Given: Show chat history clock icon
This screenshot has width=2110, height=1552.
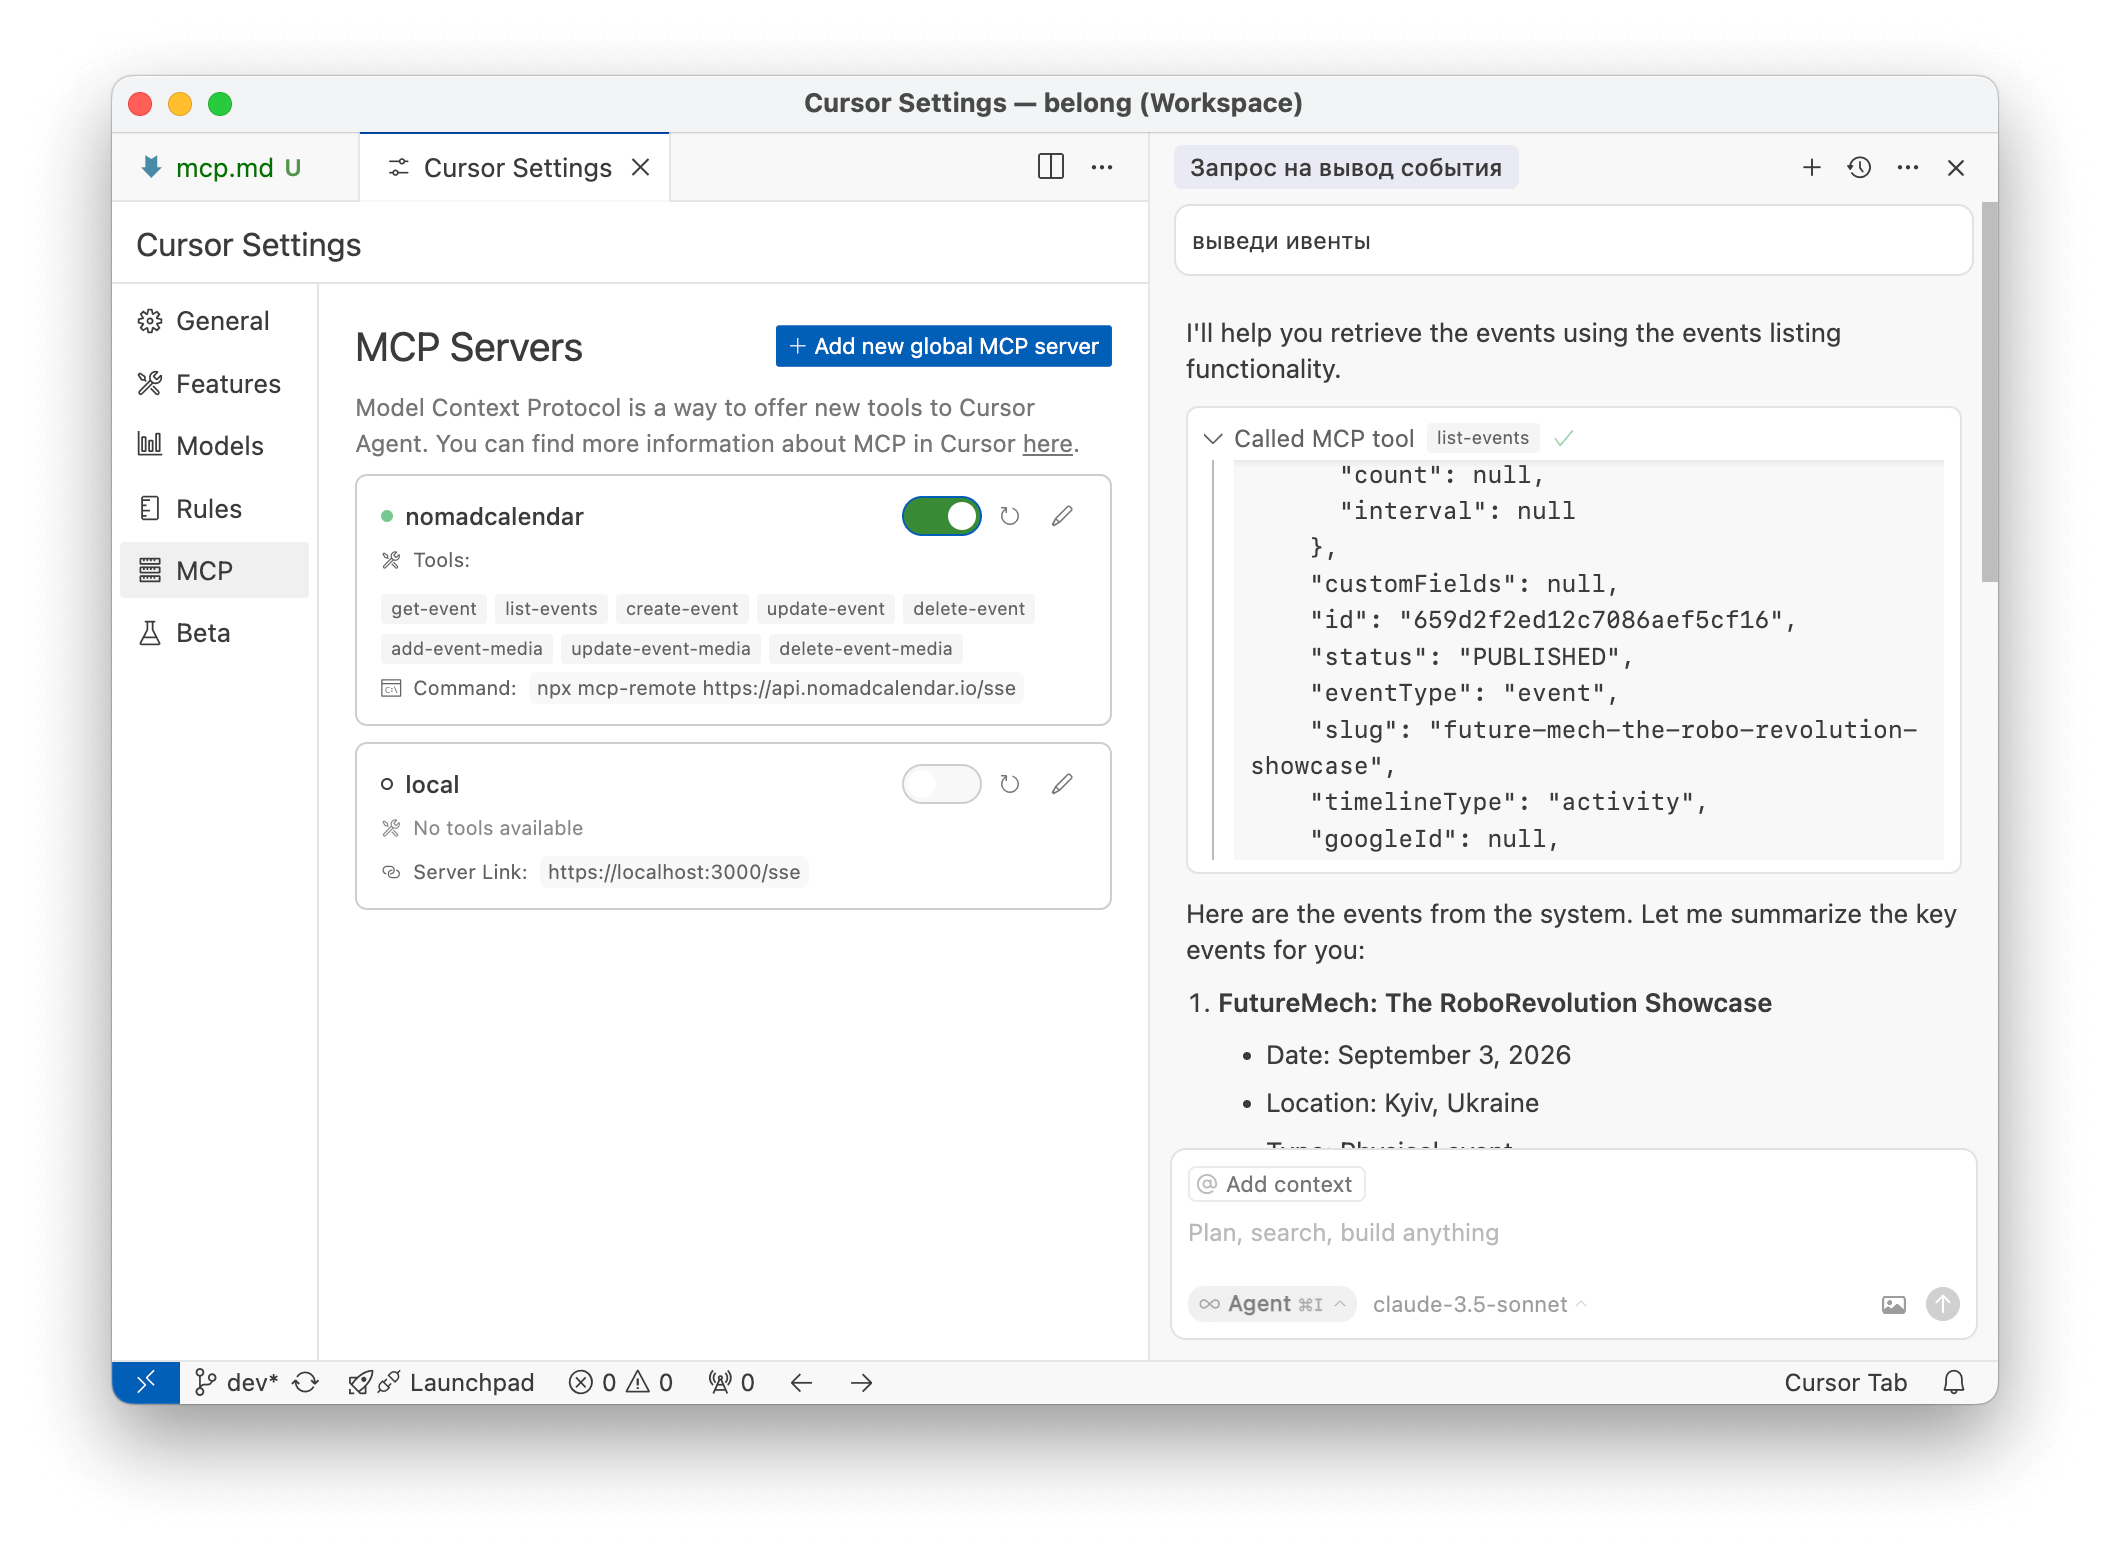Looking at the screenshot, I should coord(1859,167).
